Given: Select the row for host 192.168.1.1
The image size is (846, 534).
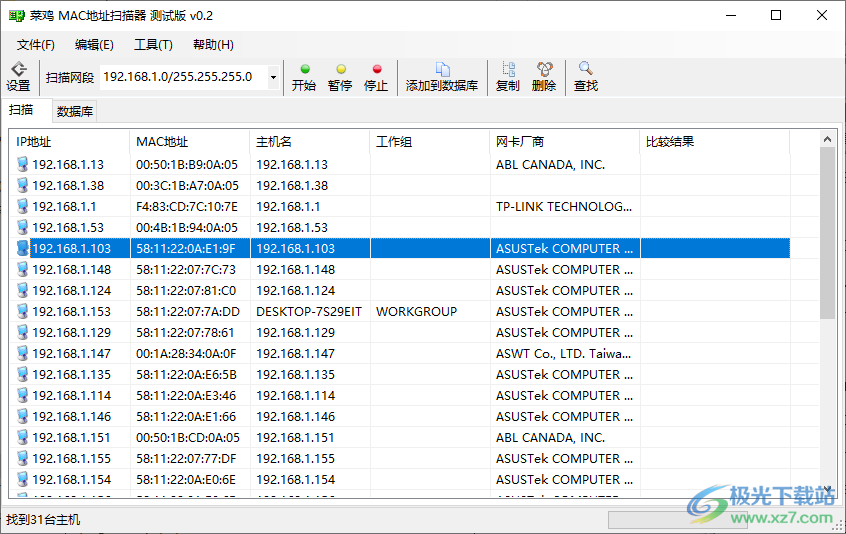Looking at the screenshot, I should [69, 207].
